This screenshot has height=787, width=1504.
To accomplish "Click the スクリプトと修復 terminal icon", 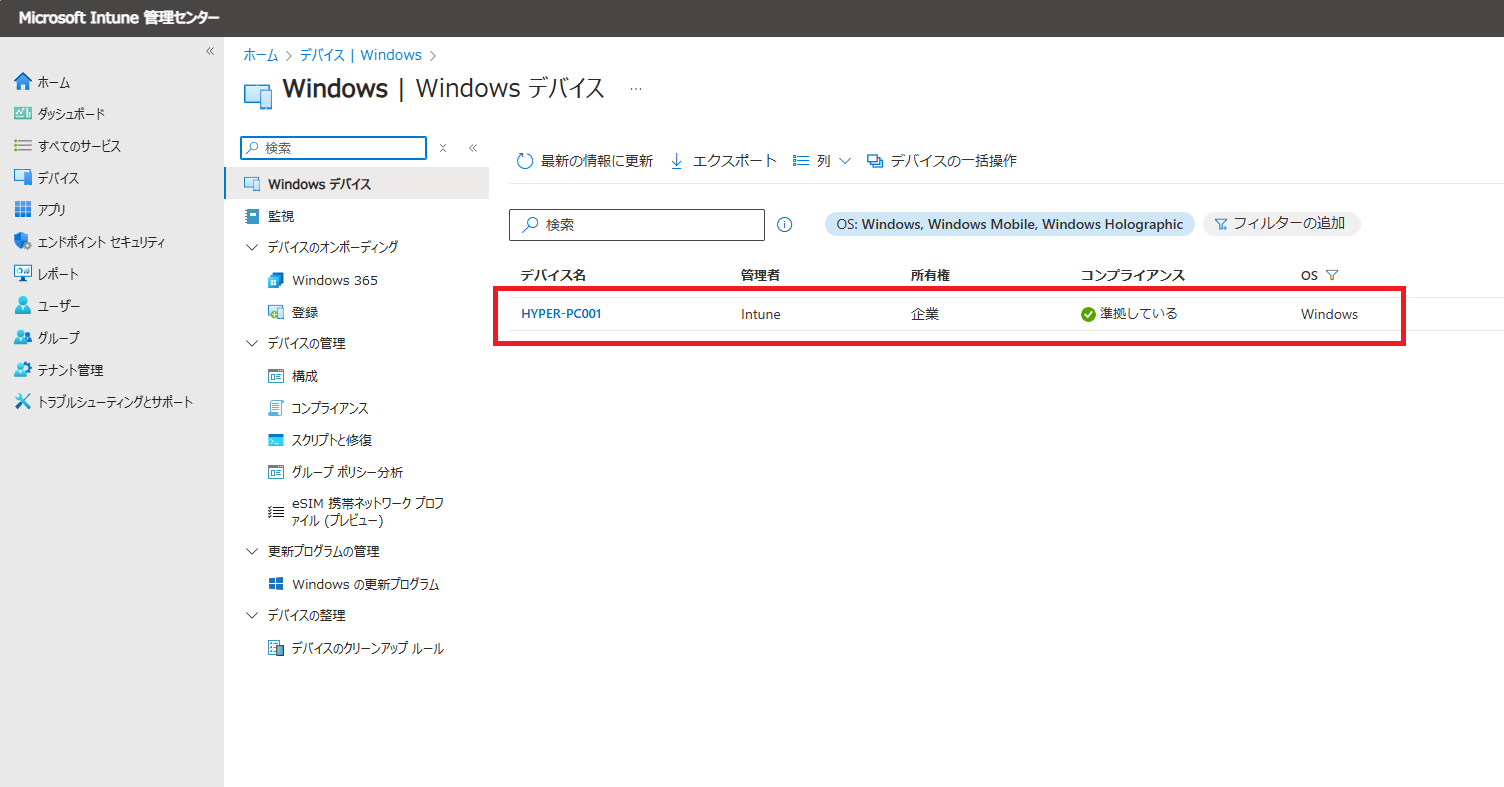I will click(276, 440).
